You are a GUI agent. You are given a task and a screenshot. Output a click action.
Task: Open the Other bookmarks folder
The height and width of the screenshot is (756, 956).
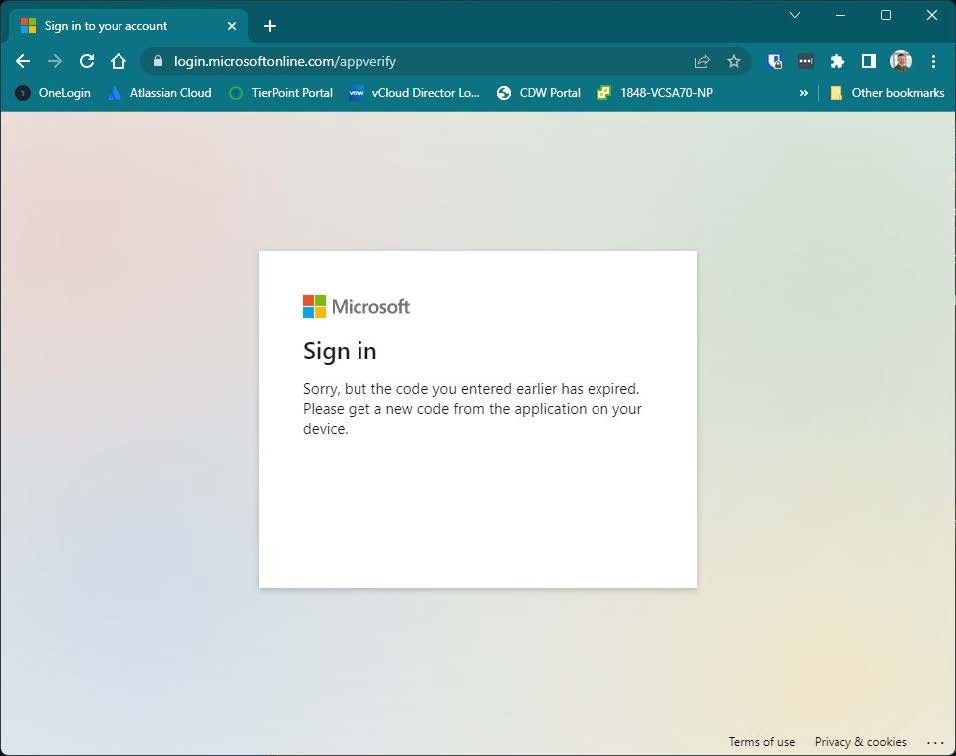pos(887,93)
